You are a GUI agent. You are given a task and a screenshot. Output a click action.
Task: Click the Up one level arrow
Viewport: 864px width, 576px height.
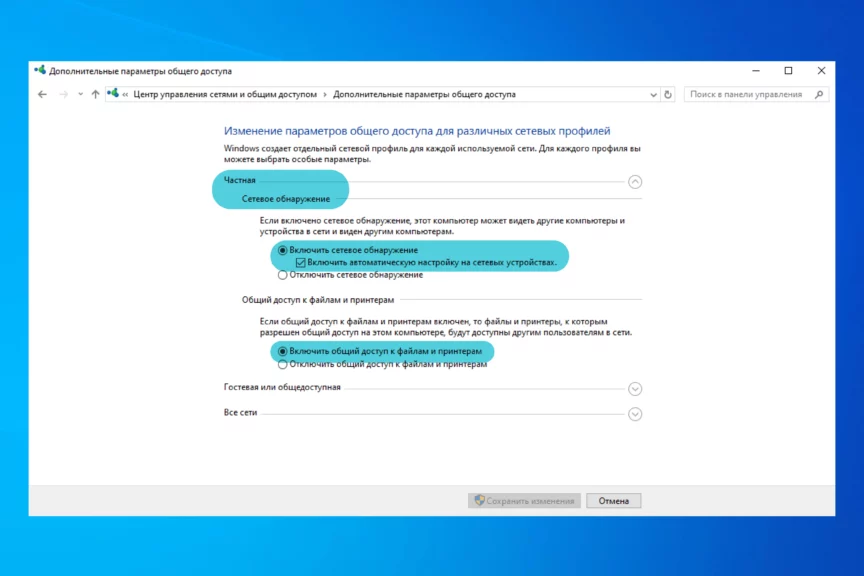95,94
